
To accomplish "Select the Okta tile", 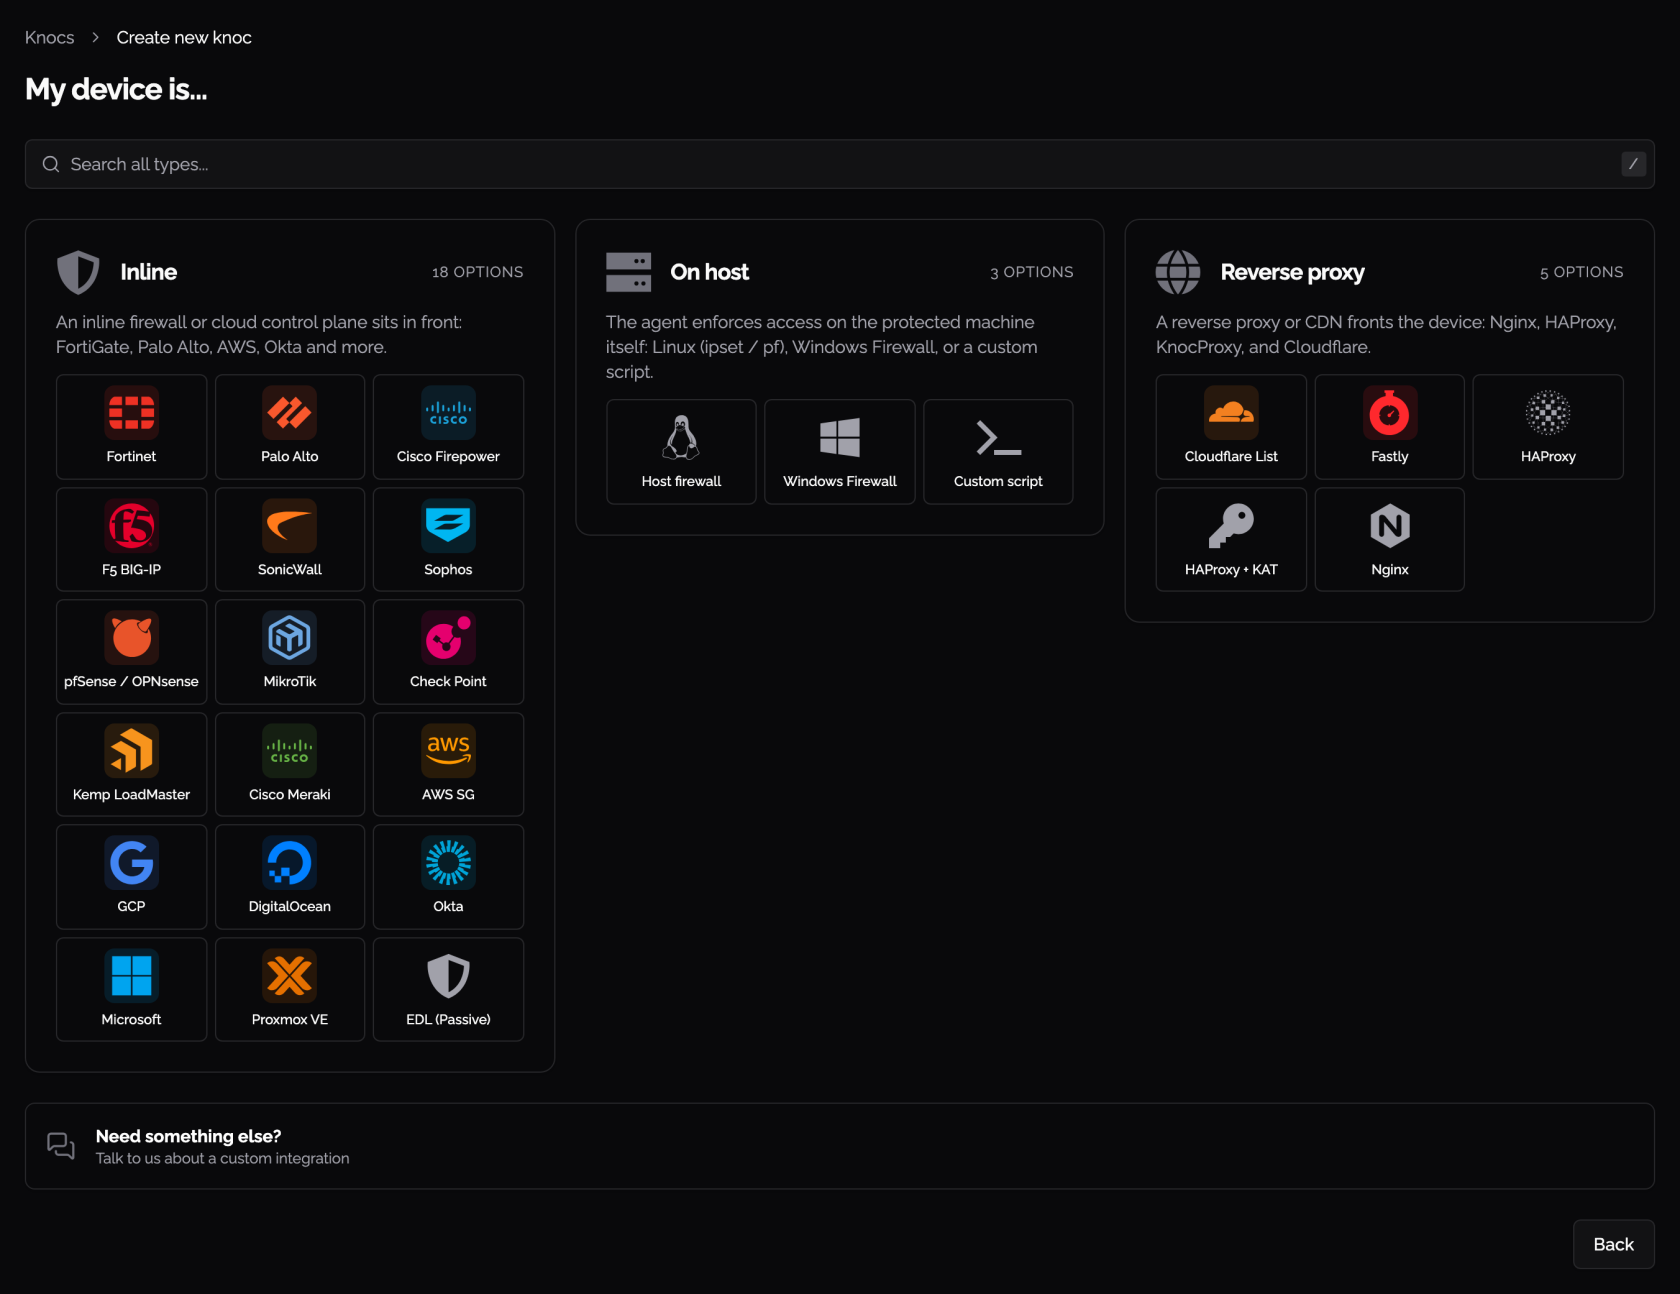I will coord(448,877).
